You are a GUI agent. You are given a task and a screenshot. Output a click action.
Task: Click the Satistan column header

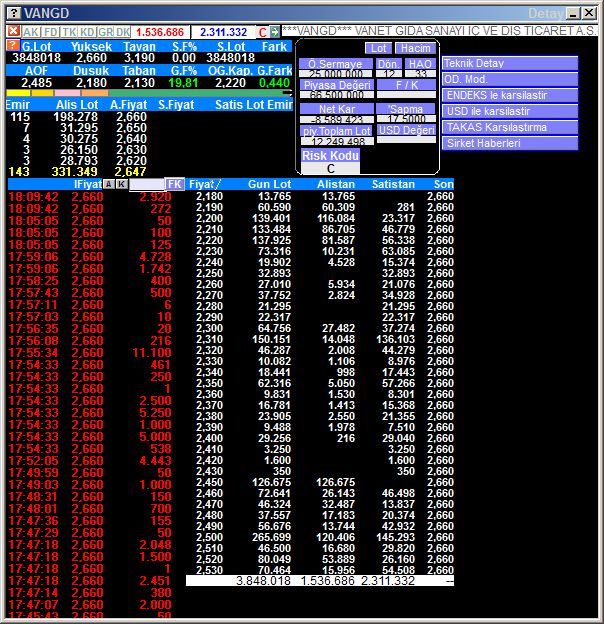click(x=393, y=184)
